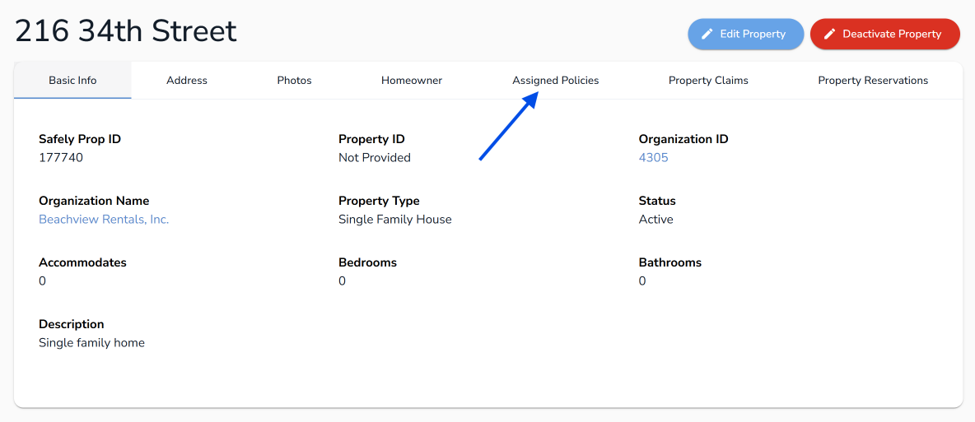Follow the Organization ID 4305 link
Screen dimensions: 975x422
pyautogui.click(x=653, y=158)
